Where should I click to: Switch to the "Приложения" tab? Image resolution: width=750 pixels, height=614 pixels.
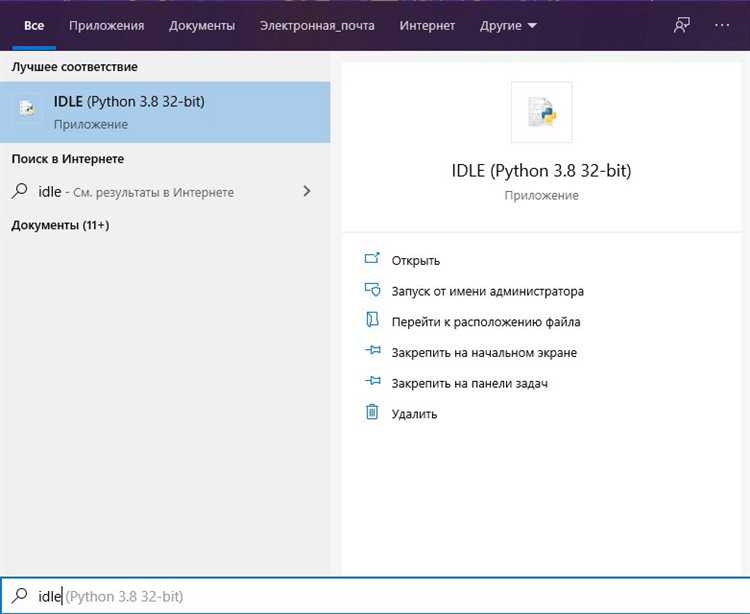(x=106, y=25)
